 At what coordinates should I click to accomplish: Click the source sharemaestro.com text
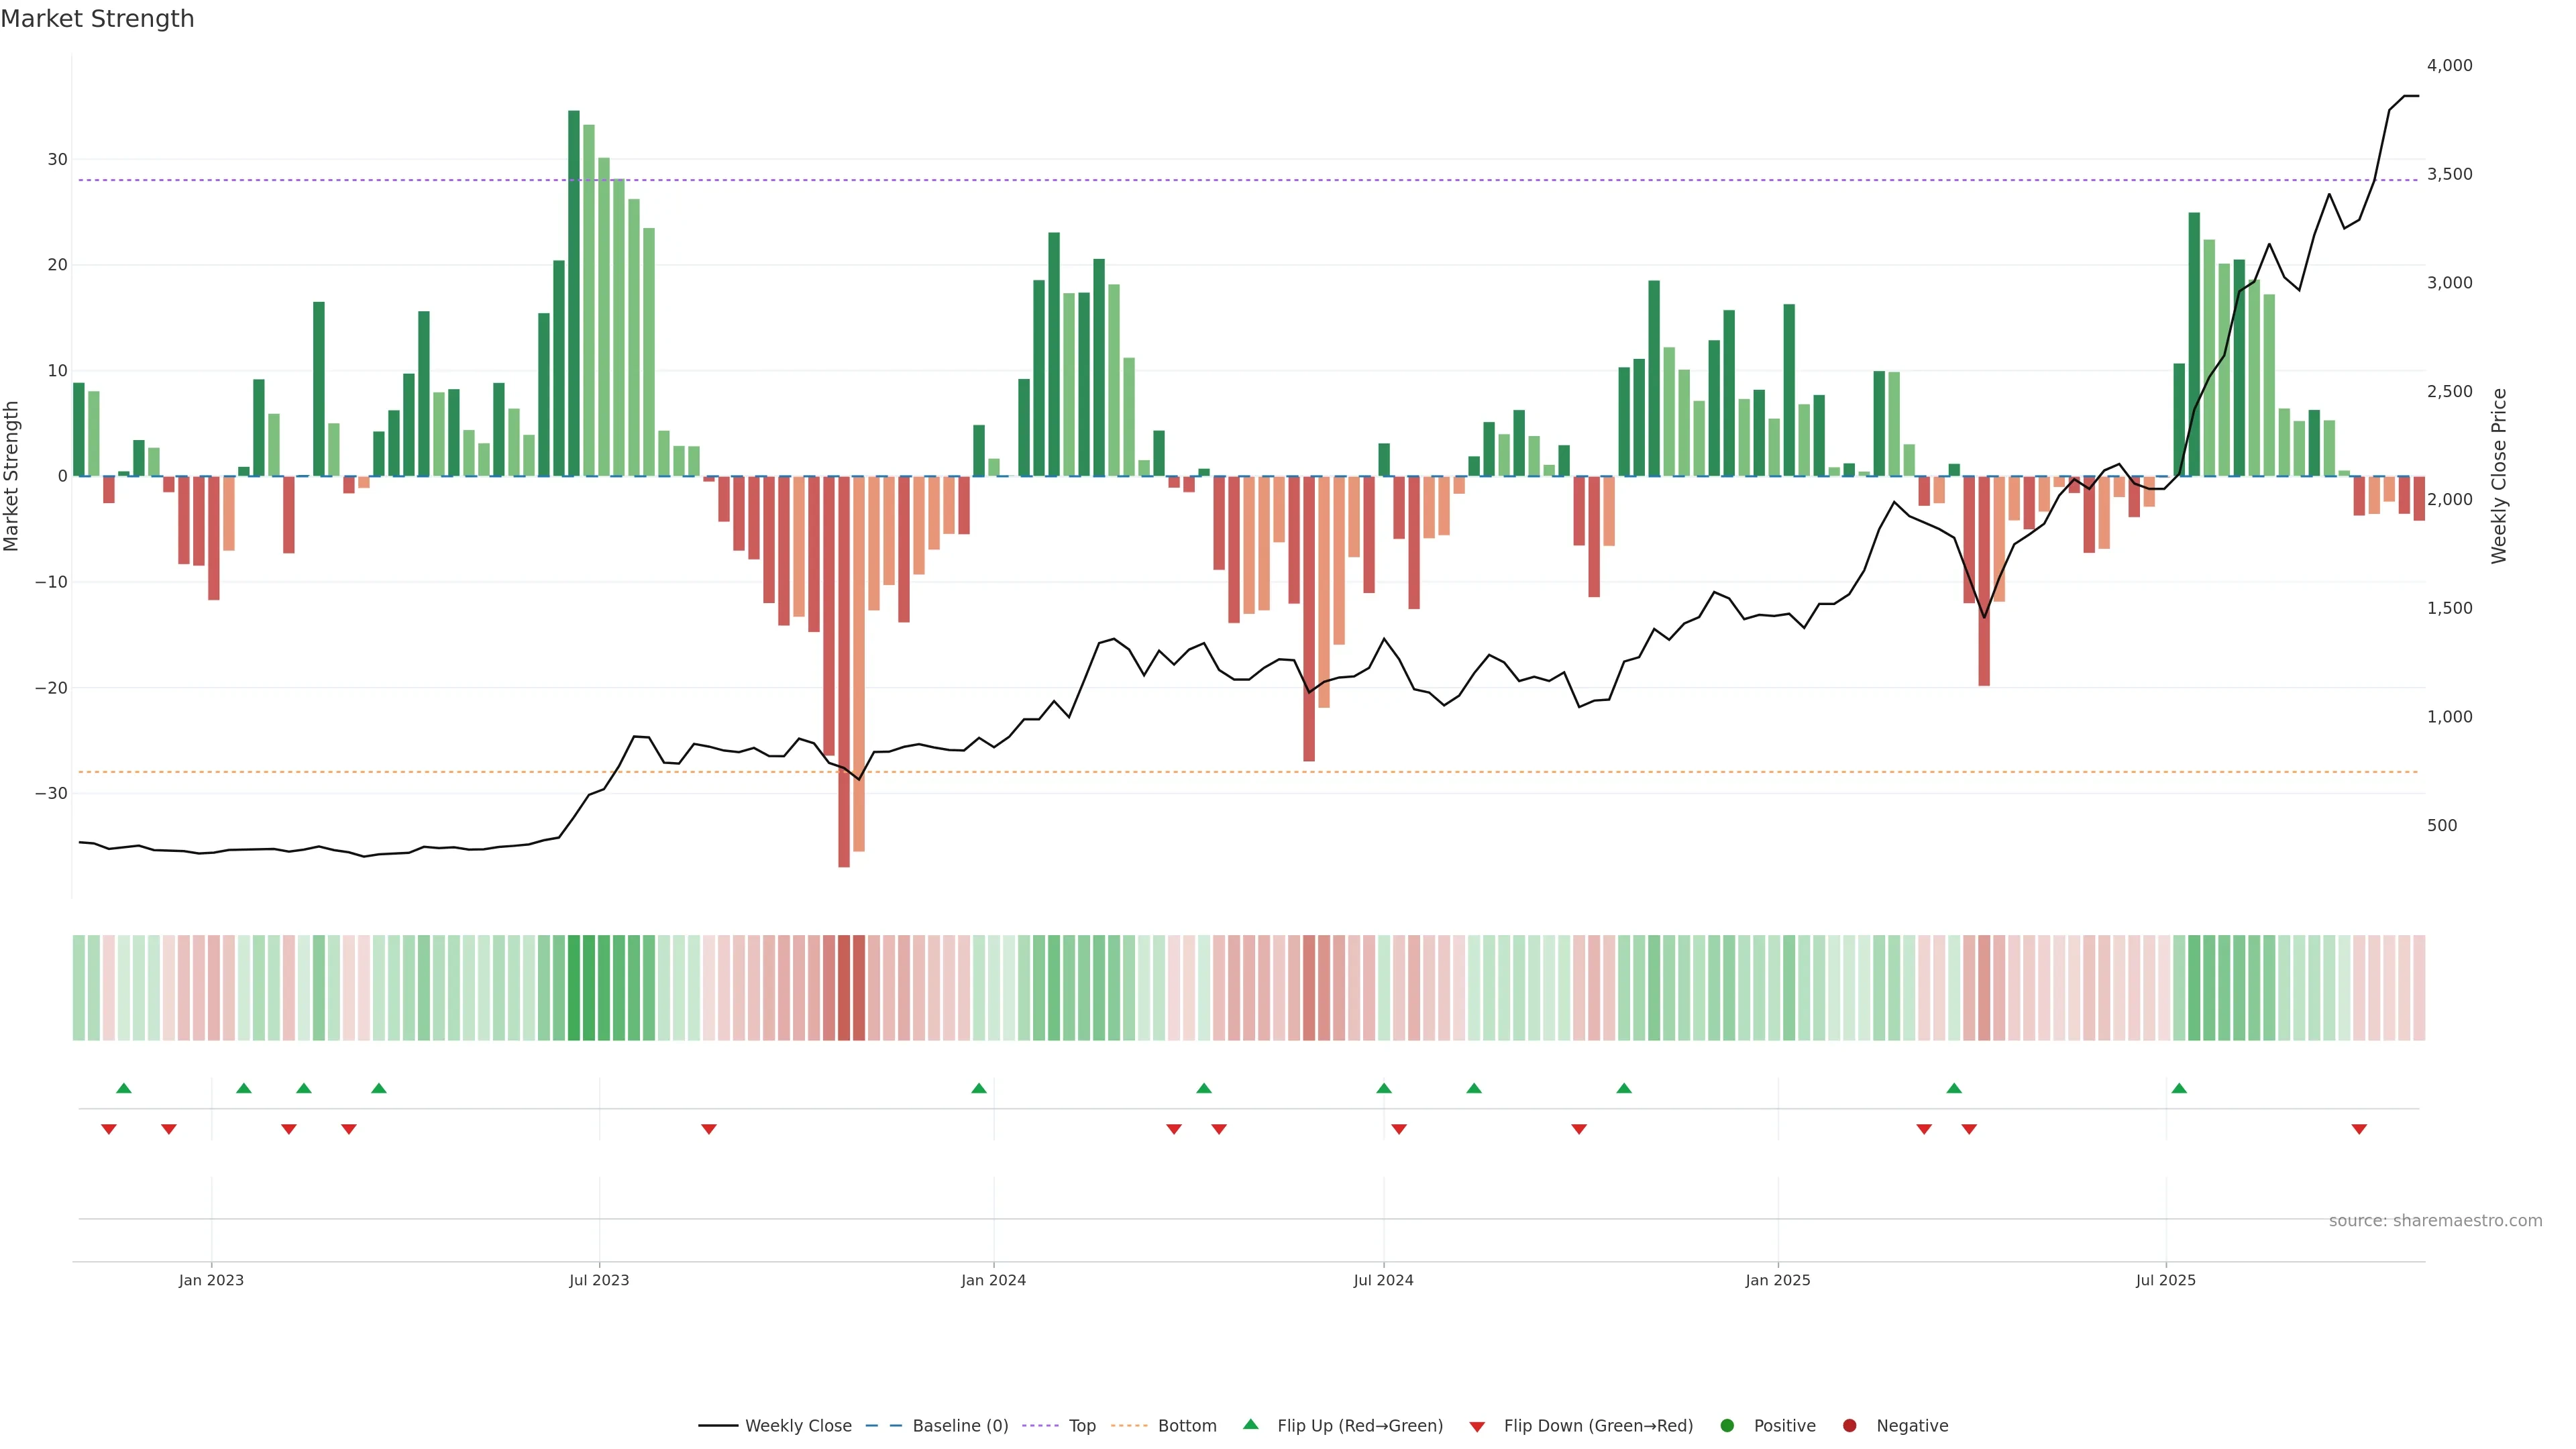[x=2435, y=1220]
